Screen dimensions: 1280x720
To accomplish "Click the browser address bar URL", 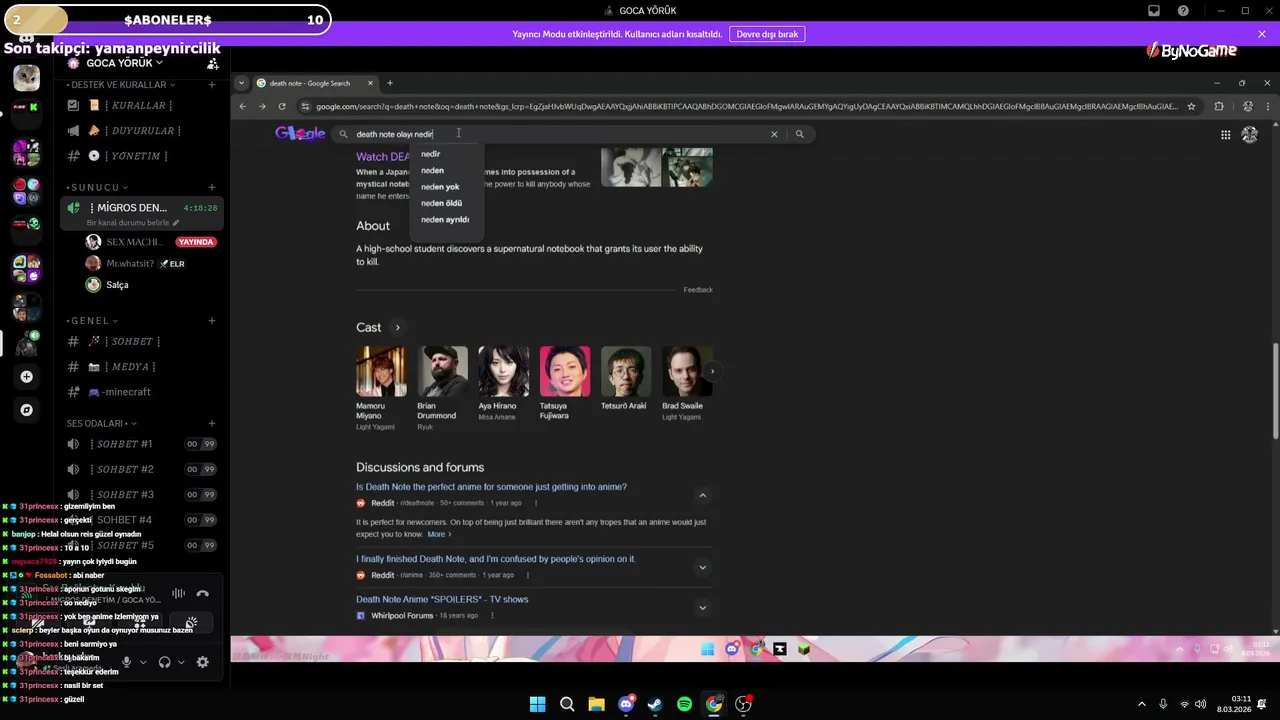I will pyautogui.click(x=745, y=106).
